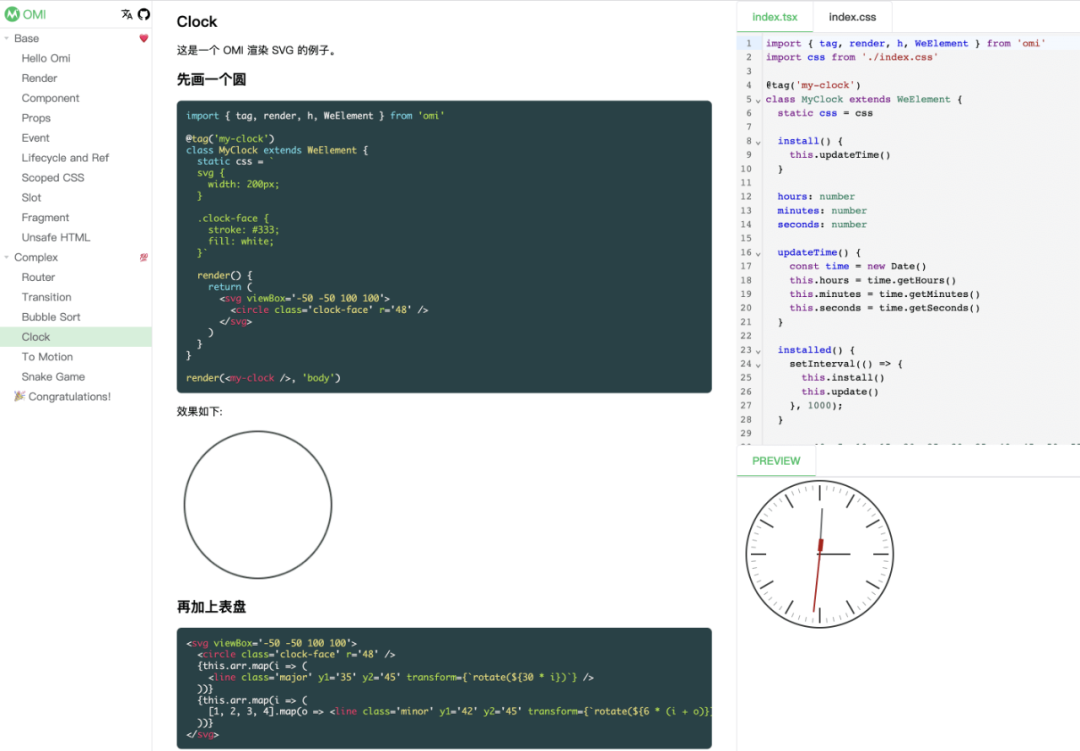Open the Congratulations! page
The height and width of the screenshot is (751, 1080).
tap(69, 397)
